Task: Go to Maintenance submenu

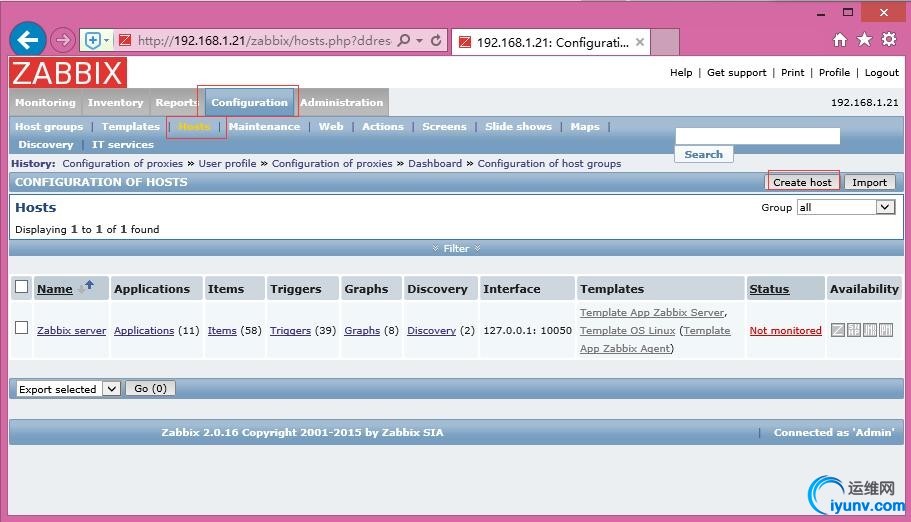Action: tap(264, 126)
